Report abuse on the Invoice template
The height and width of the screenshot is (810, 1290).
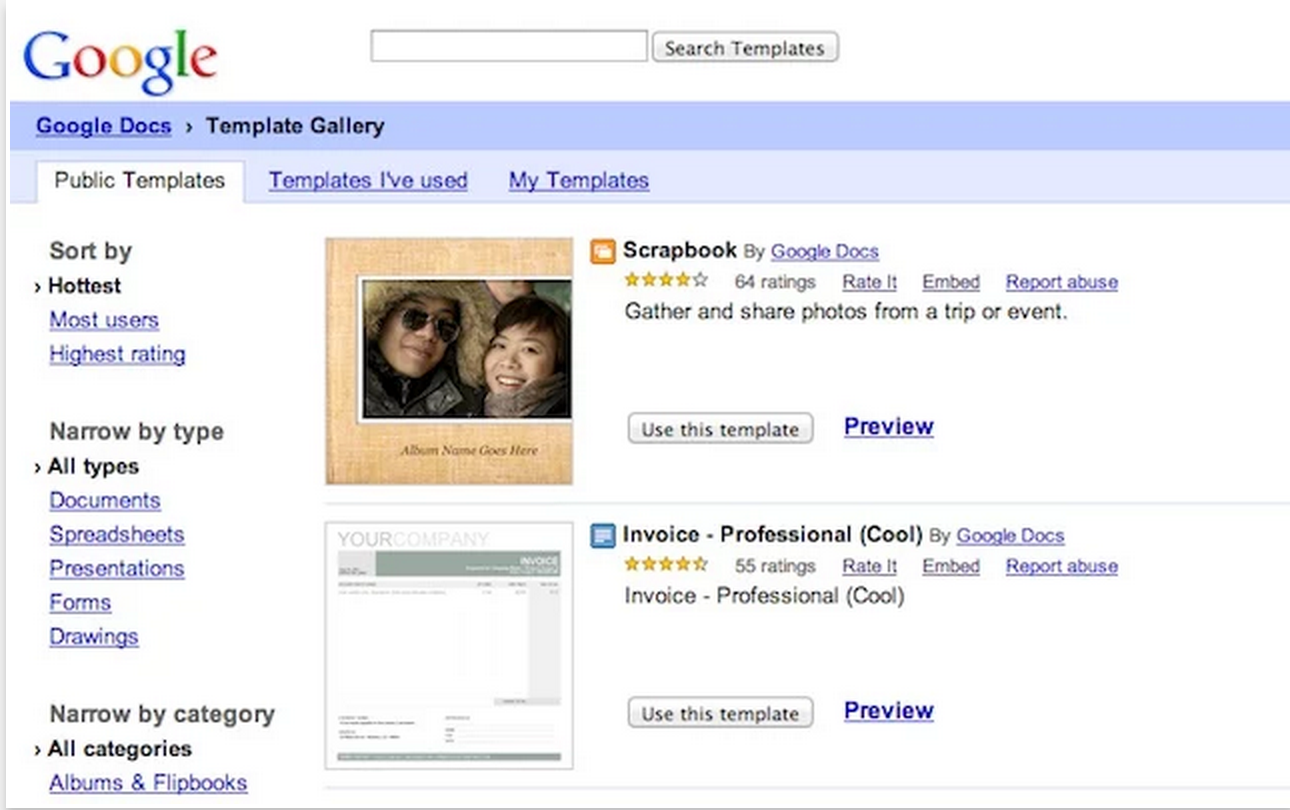(x=1062, y=566)
